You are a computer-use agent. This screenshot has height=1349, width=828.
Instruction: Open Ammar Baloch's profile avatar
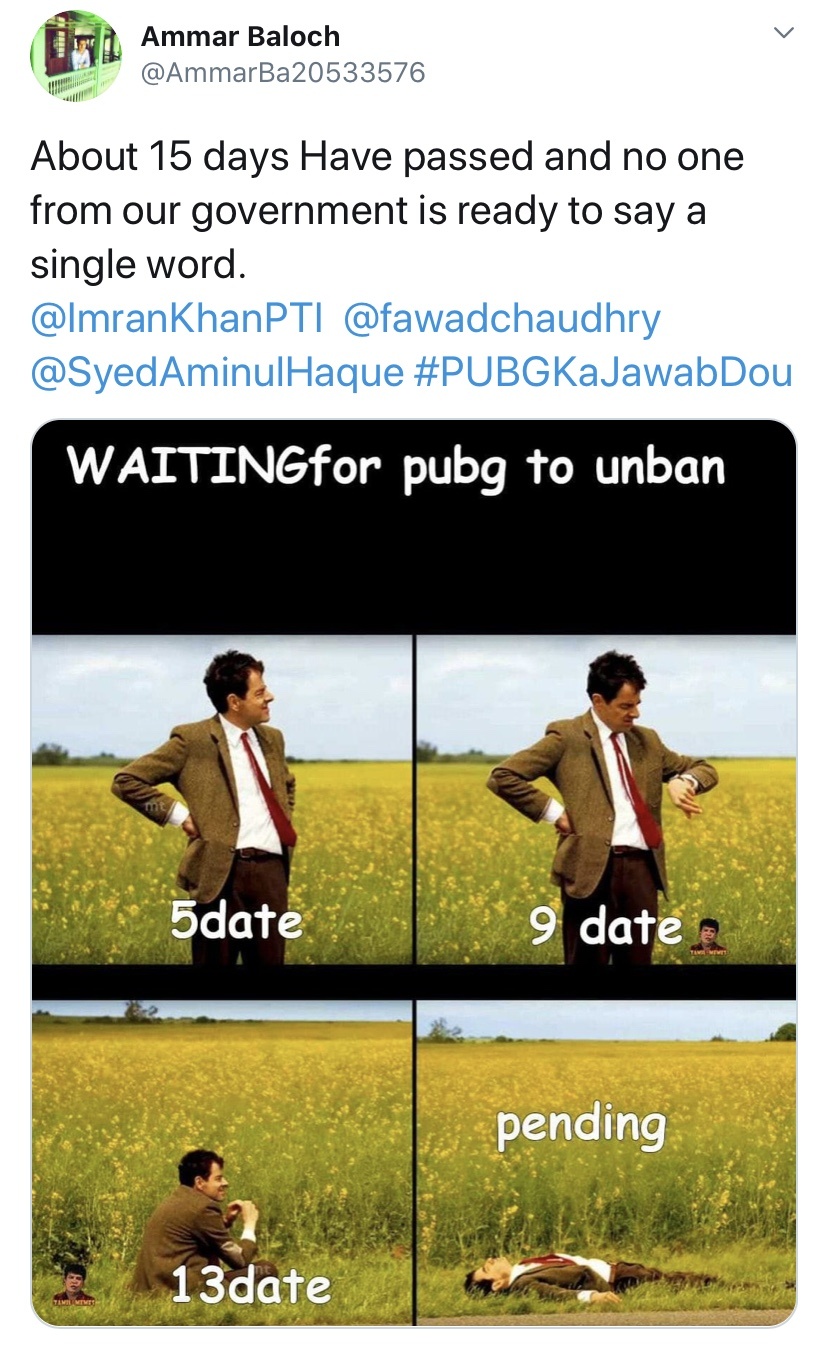[76, 56]
